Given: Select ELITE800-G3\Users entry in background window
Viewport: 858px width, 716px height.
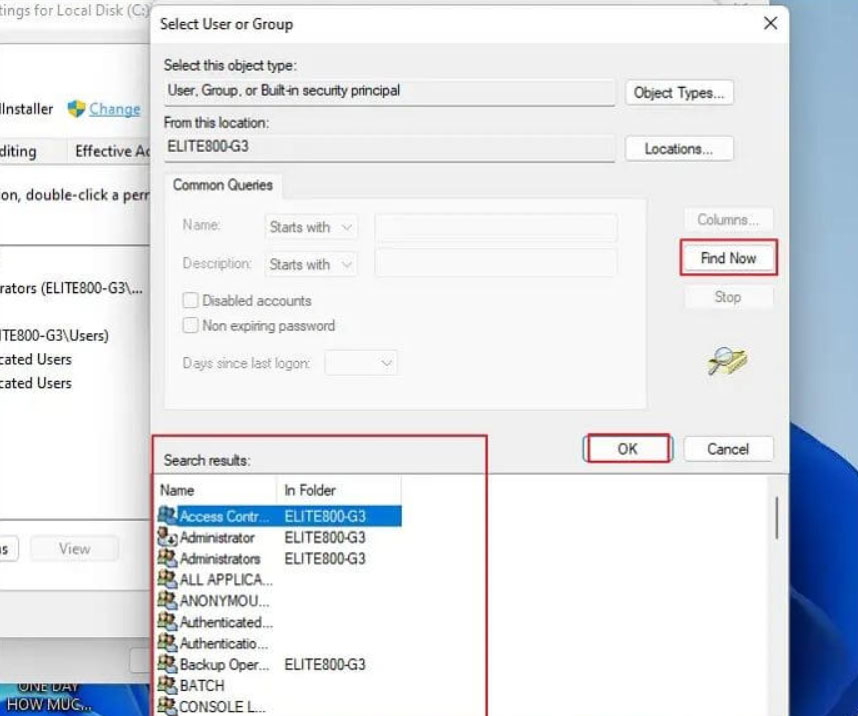Looking at the screenshot, I should (x=54, y=335).
